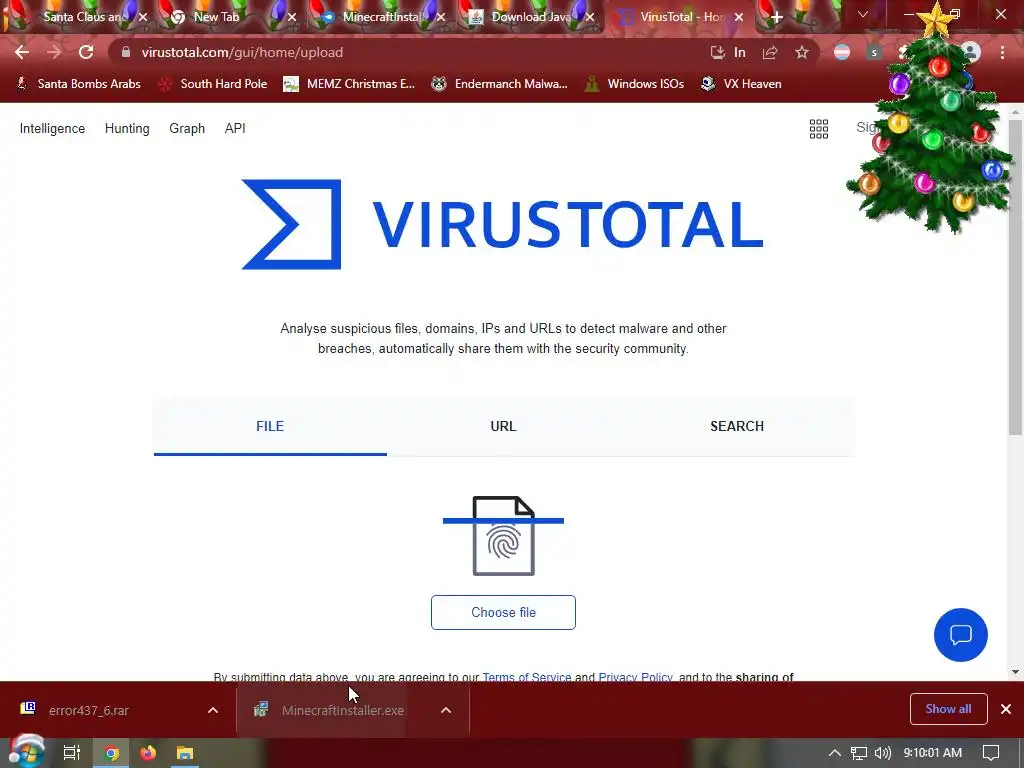Show hidden tray icons chevron

pos(835,753)
